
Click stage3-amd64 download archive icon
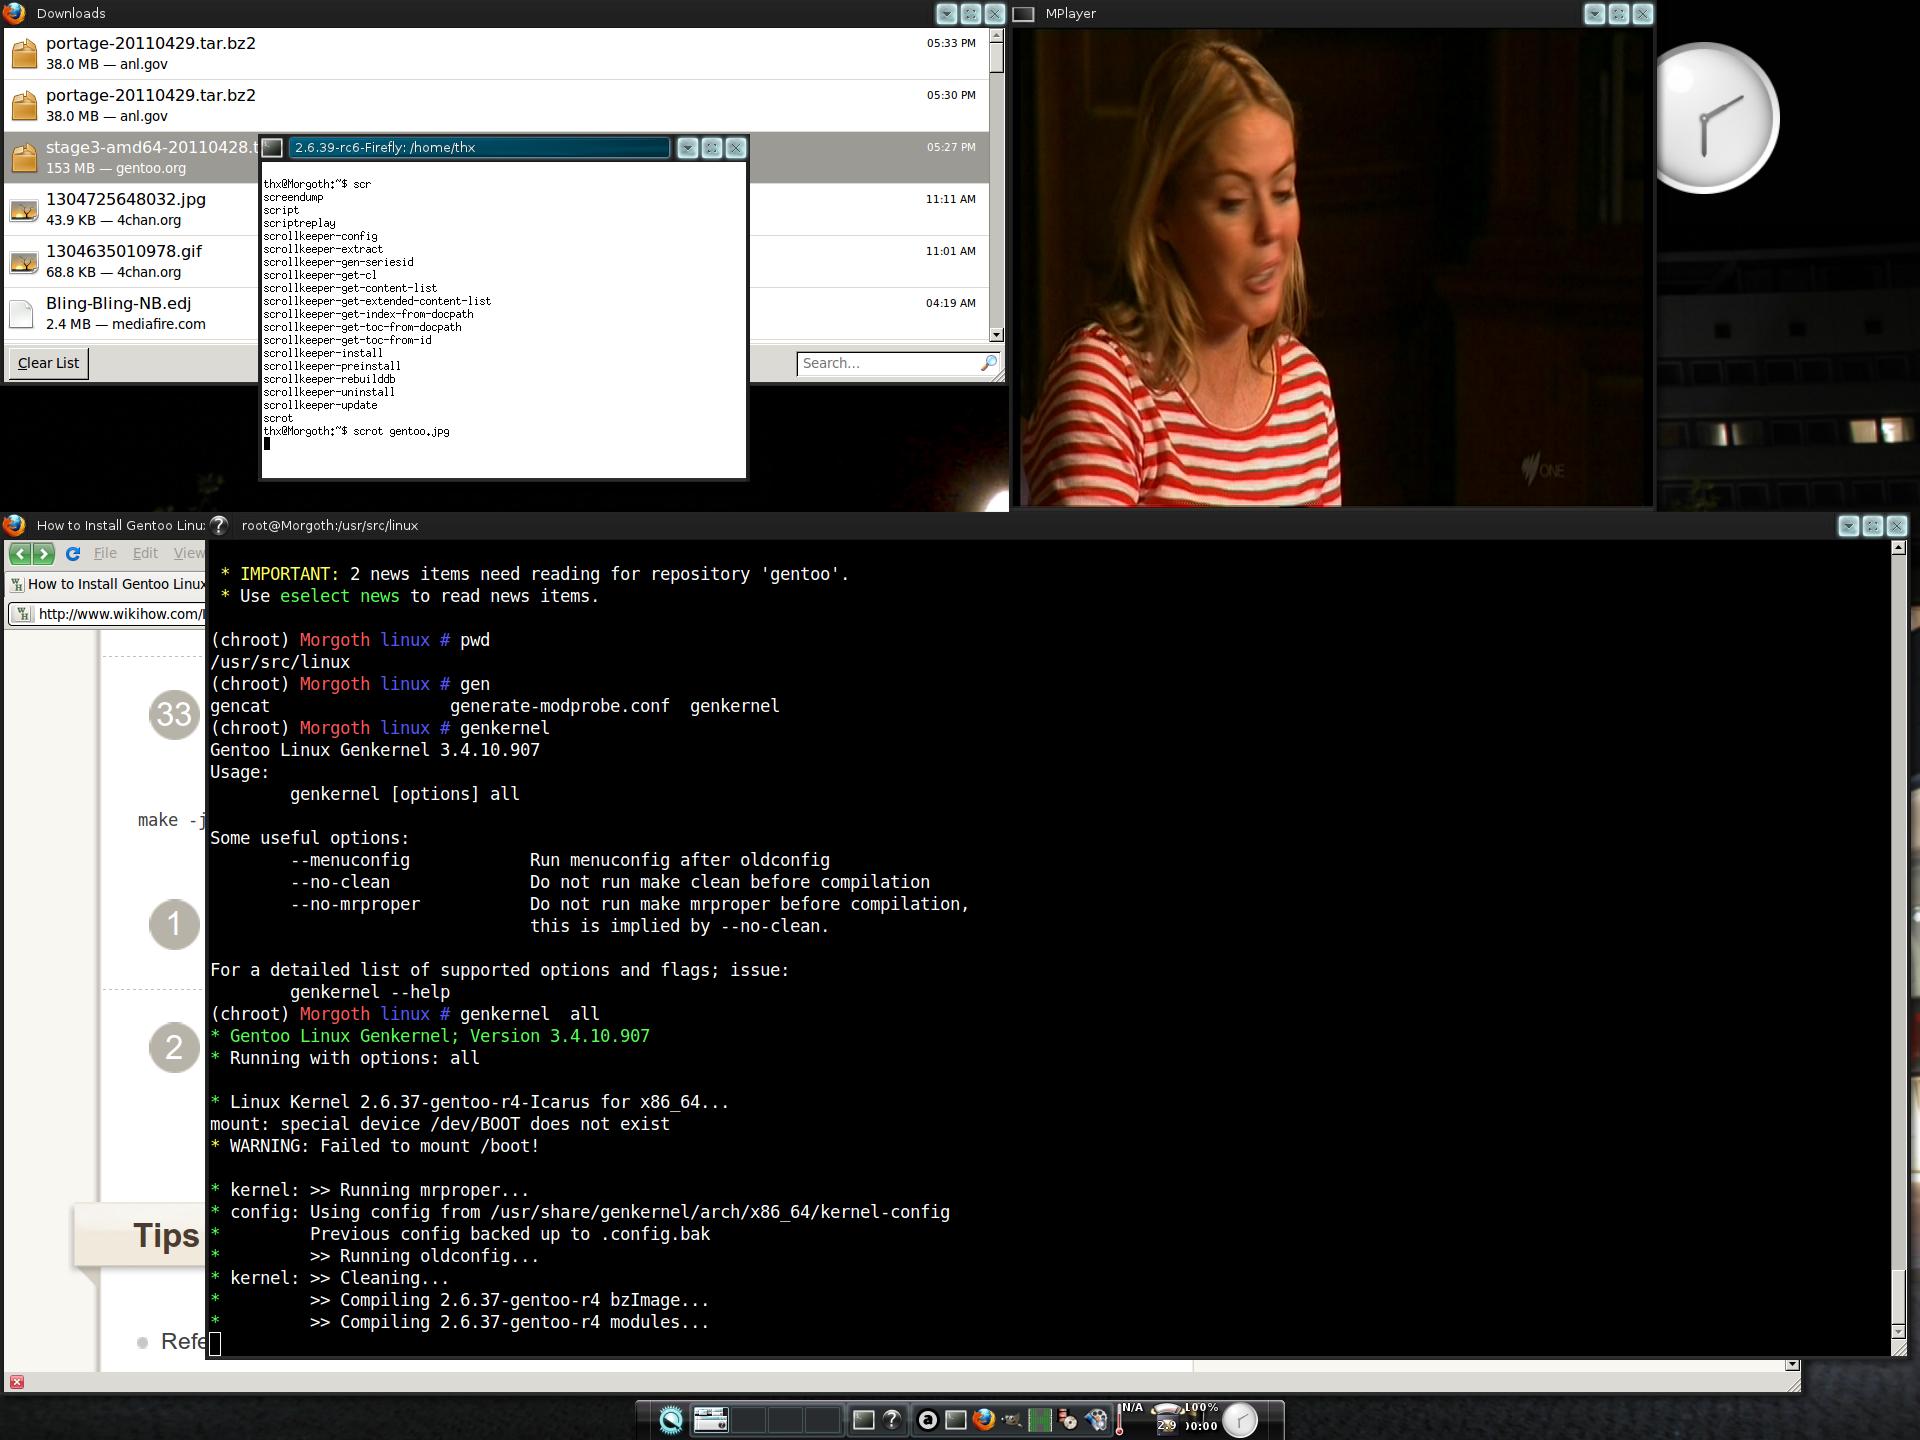[x=24, y=157]
